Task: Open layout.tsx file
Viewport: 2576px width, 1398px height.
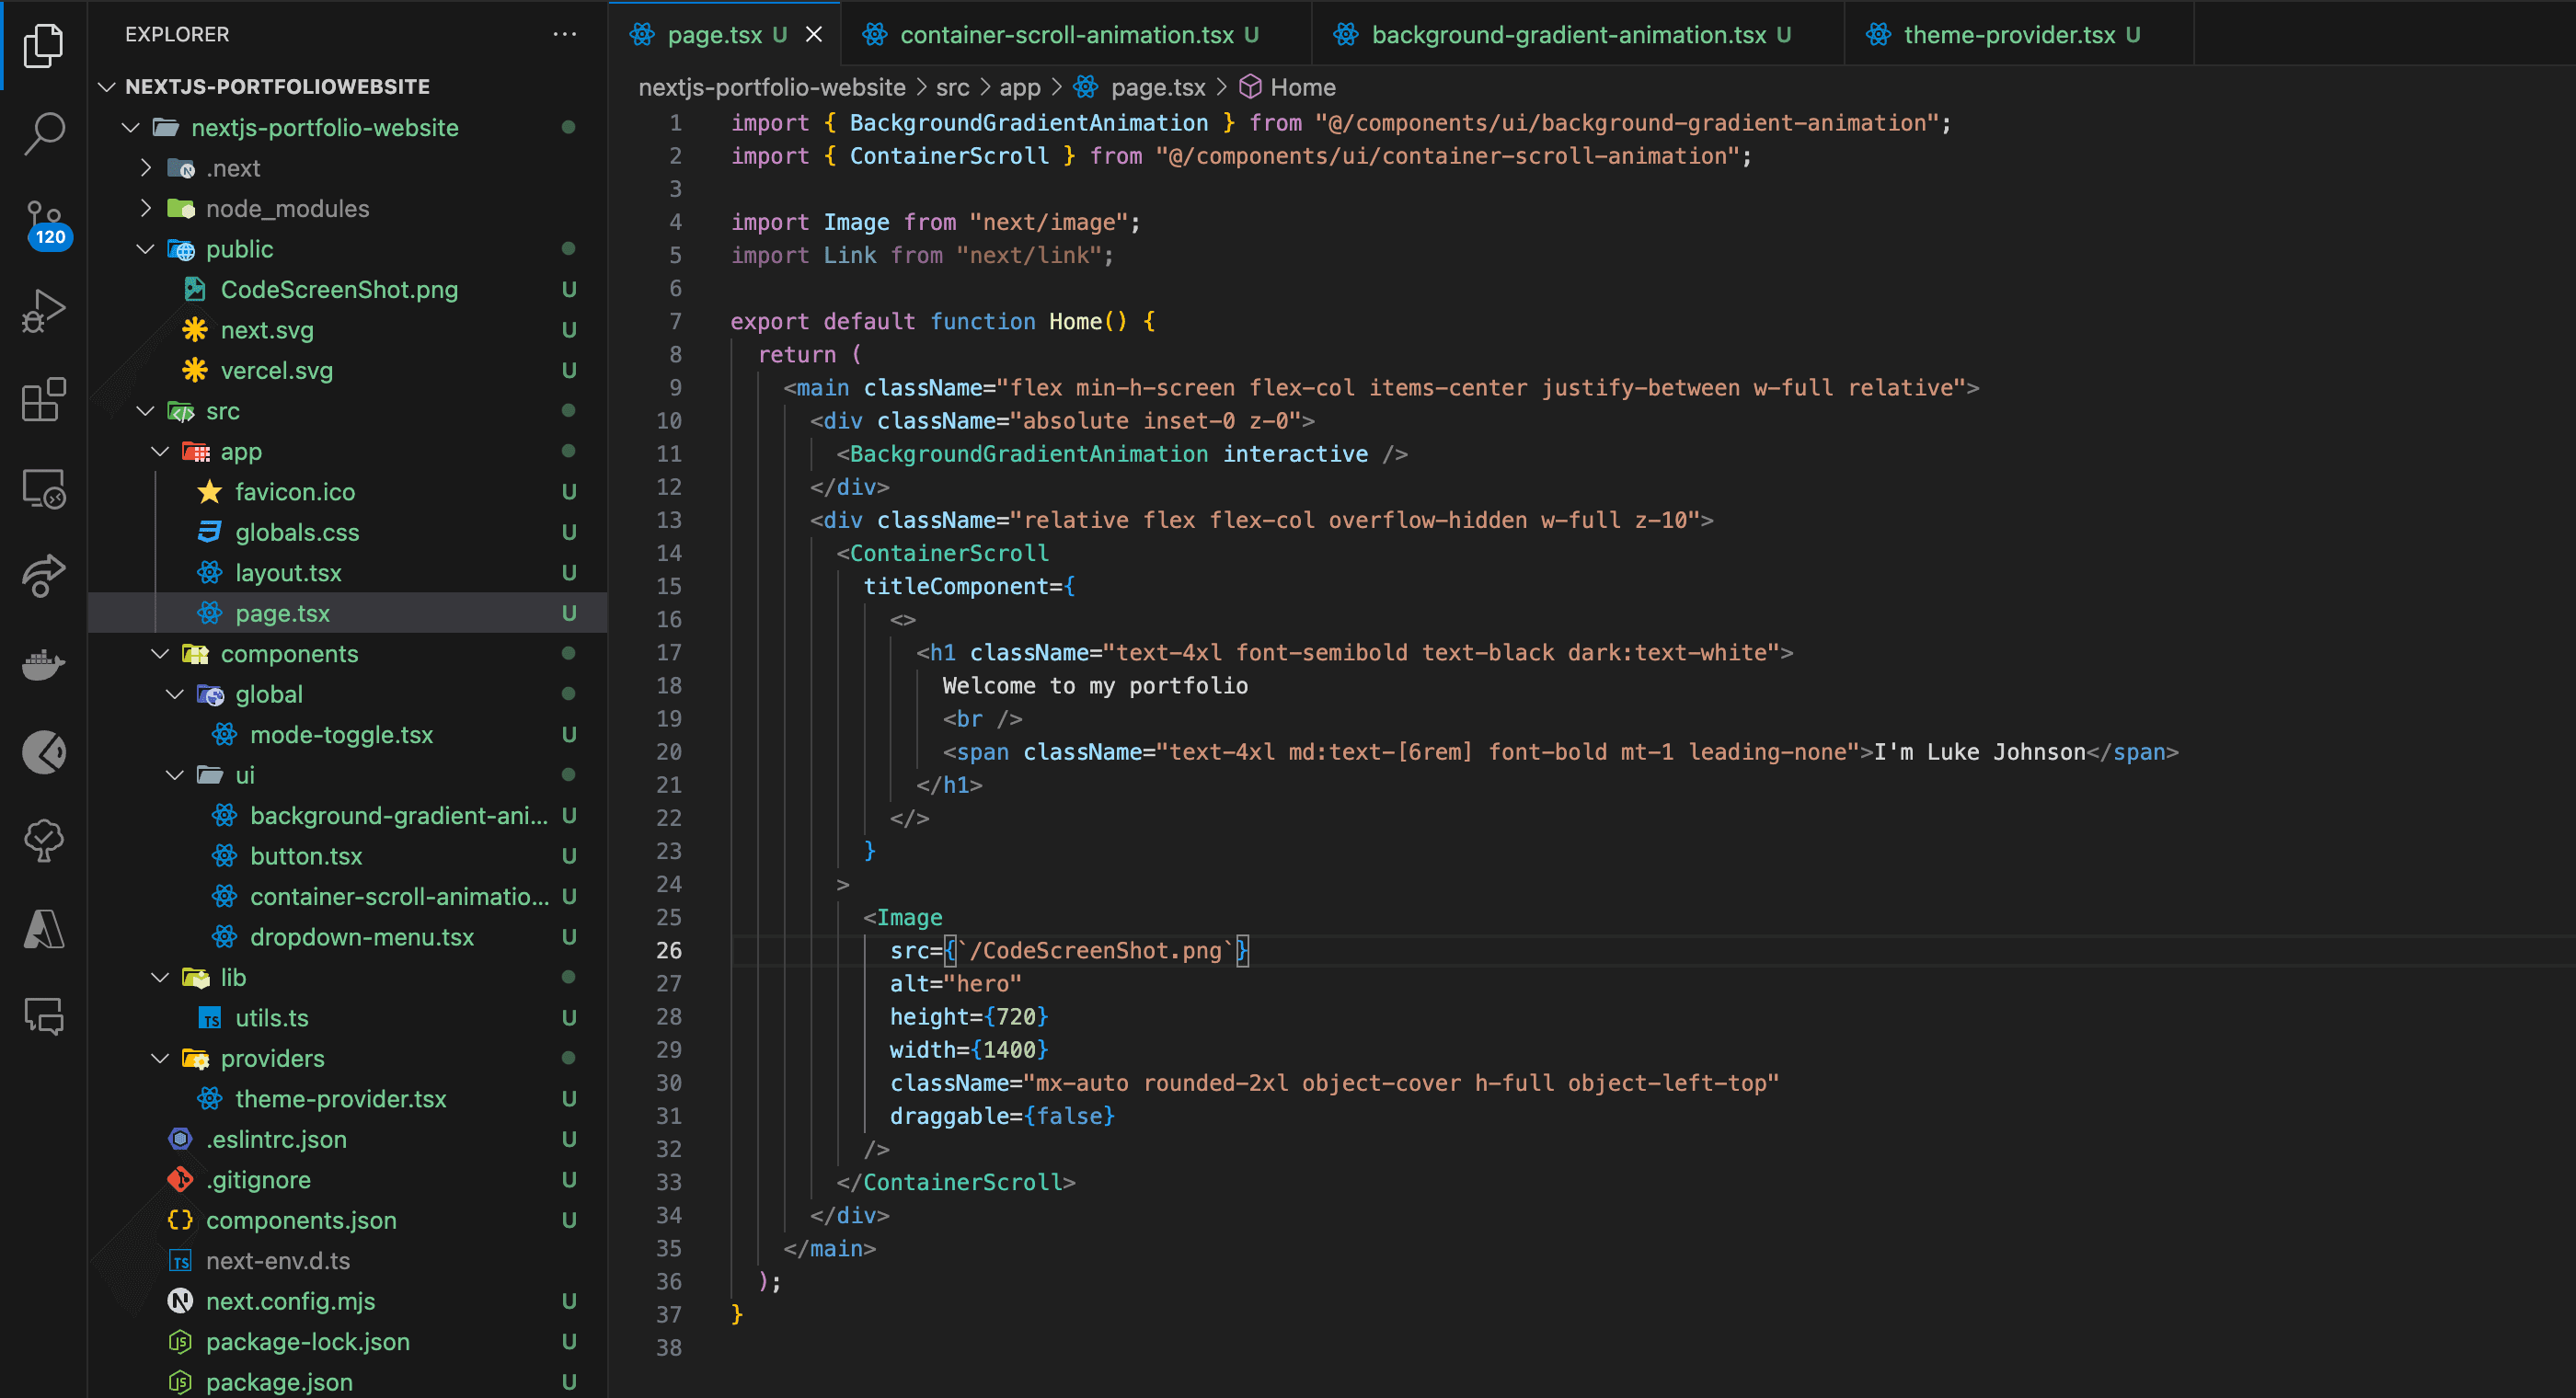Action: (347, 572)
